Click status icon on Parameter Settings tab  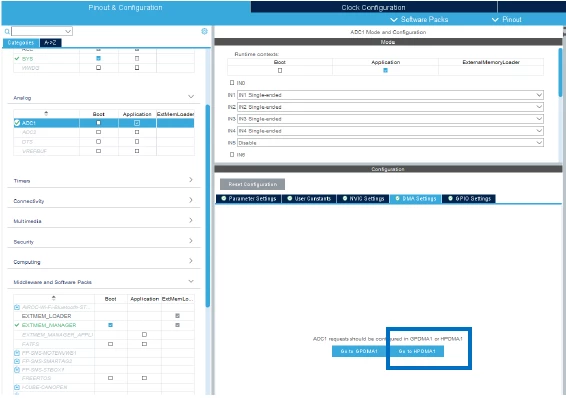point(224,198)
